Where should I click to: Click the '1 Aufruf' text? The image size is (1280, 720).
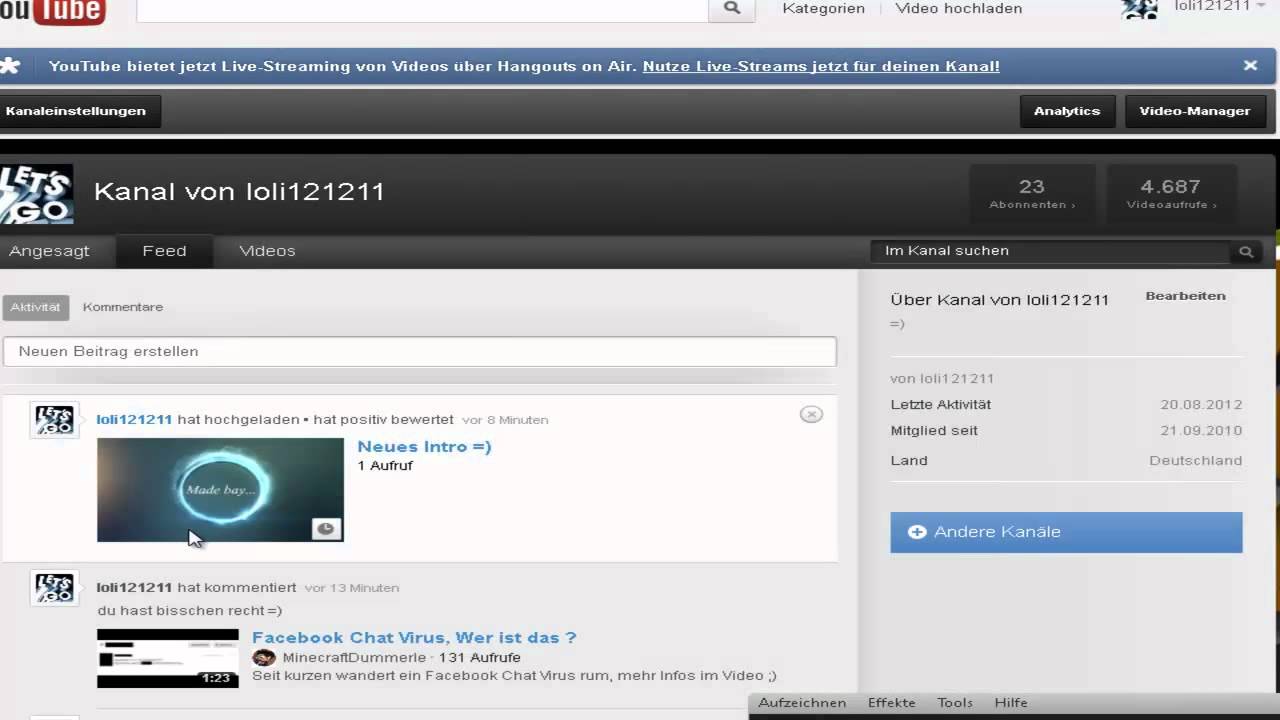tap(385, 466)
